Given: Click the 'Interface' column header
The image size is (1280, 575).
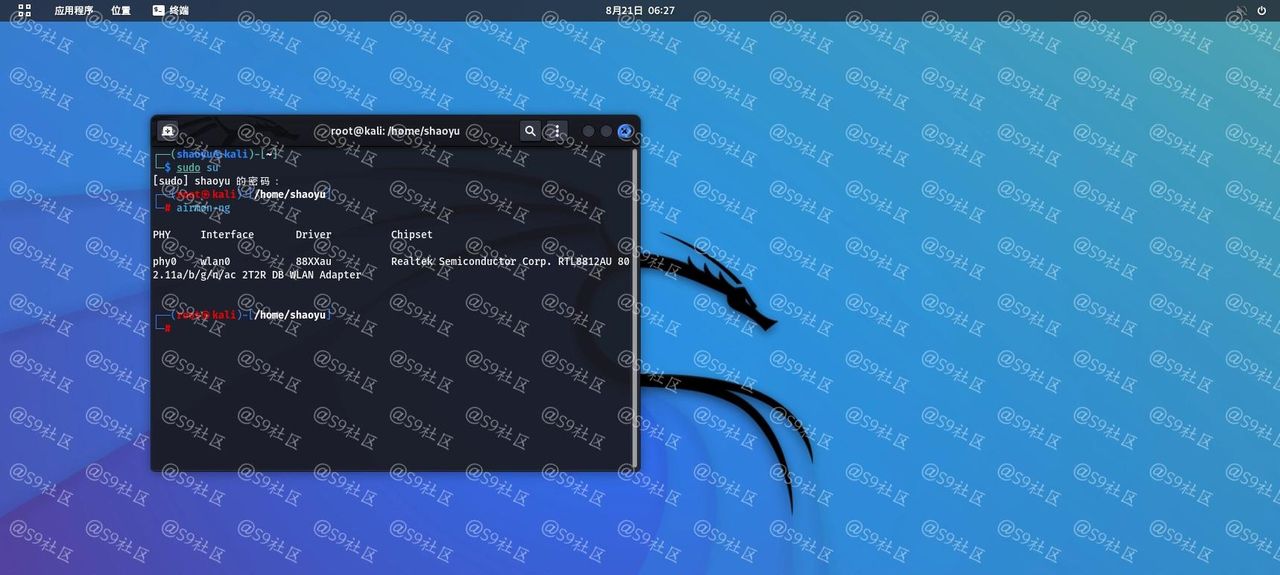Looking at the screenshot, I should click(x=227, y=235).
